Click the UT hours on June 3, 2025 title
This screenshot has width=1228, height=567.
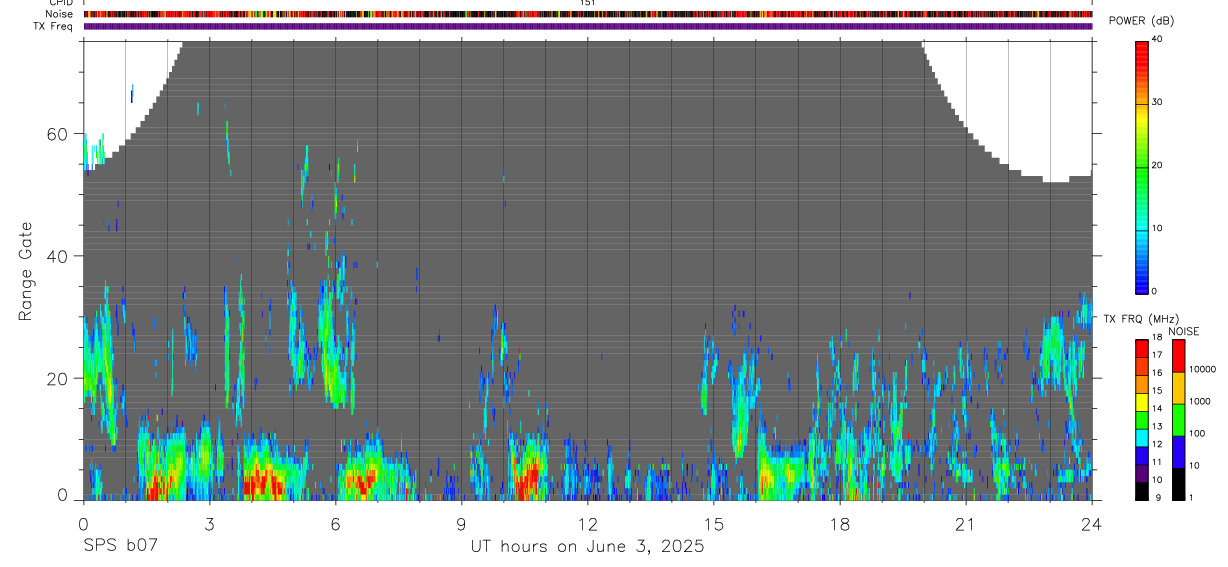click(x=588, y=547)
